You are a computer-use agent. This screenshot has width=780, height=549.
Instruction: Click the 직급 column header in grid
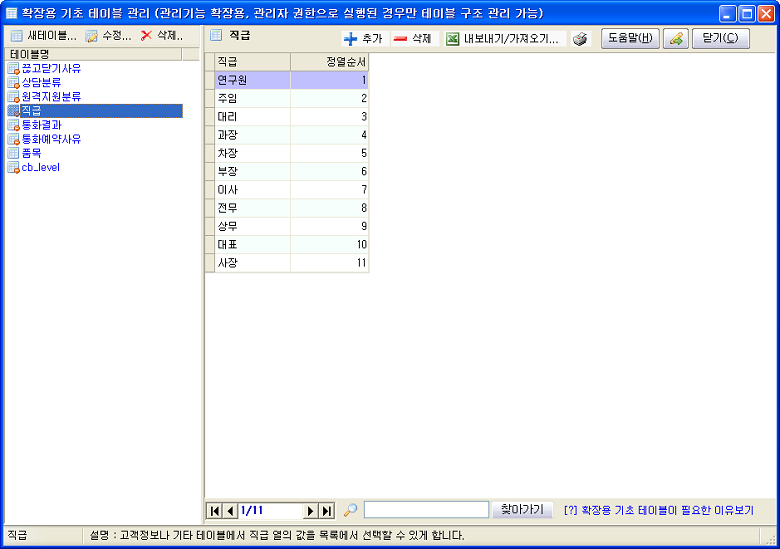pos(253,62)
